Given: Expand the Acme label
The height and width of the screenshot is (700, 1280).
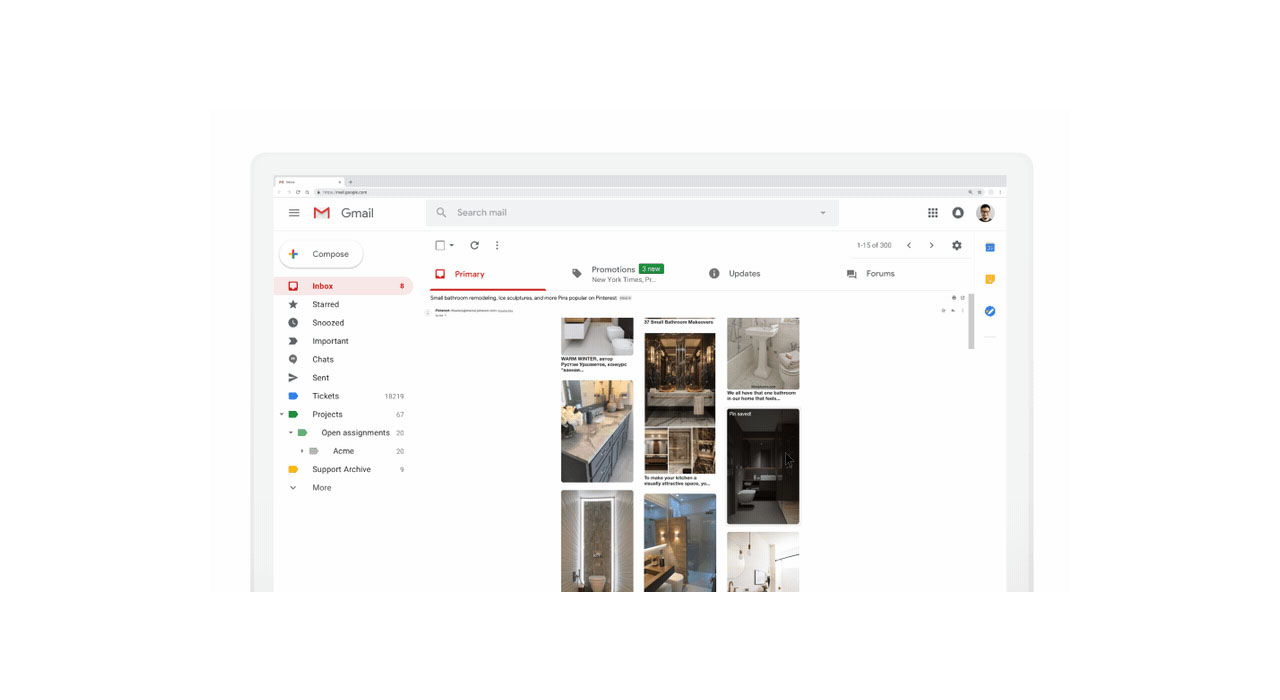Looking at the screenshot, I should coord(302,451).
